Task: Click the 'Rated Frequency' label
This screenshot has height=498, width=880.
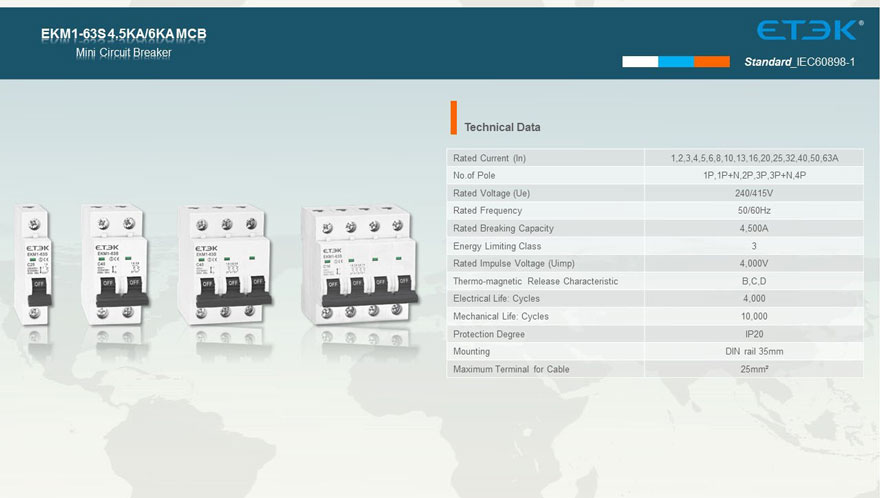Action: point(487,211)
